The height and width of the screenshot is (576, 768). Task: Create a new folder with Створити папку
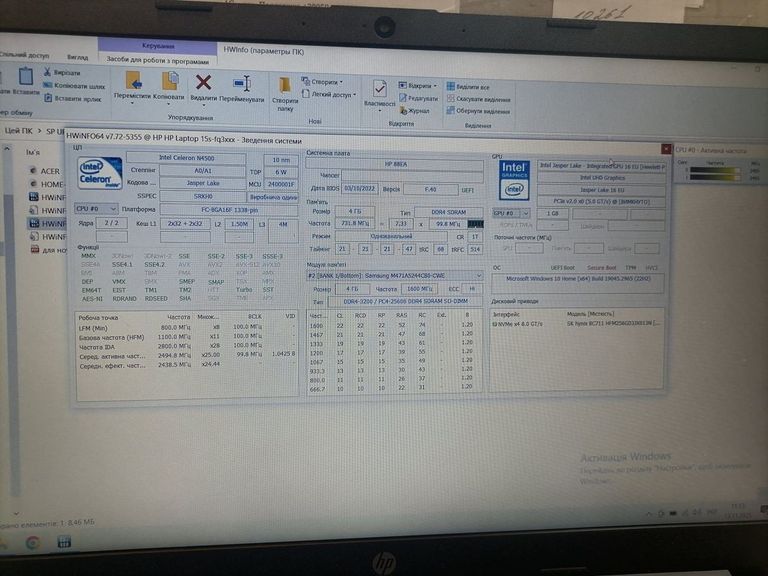285,90
